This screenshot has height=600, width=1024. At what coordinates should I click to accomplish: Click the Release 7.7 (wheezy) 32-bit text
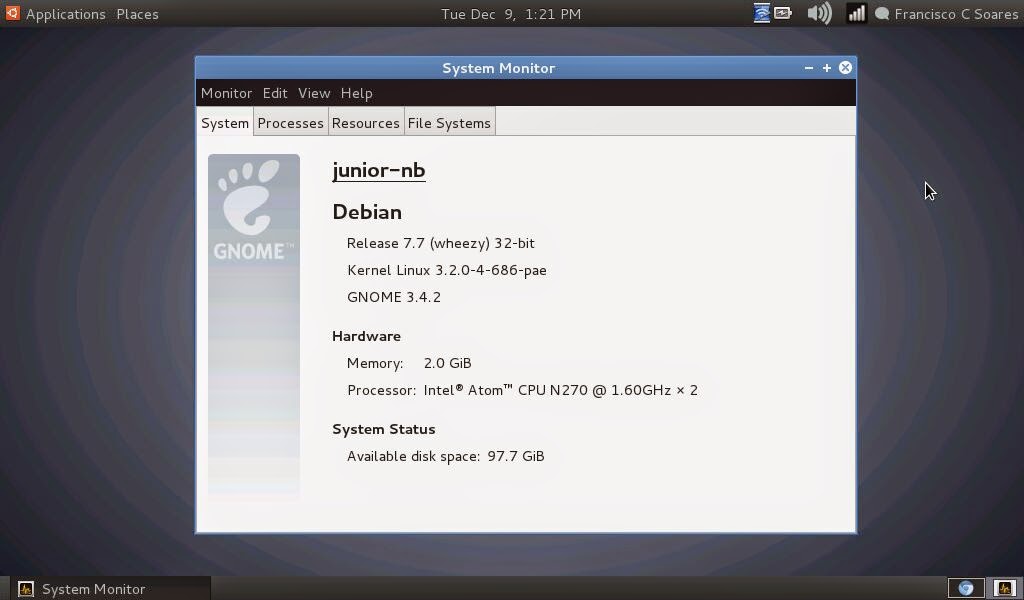pos(441,244)
